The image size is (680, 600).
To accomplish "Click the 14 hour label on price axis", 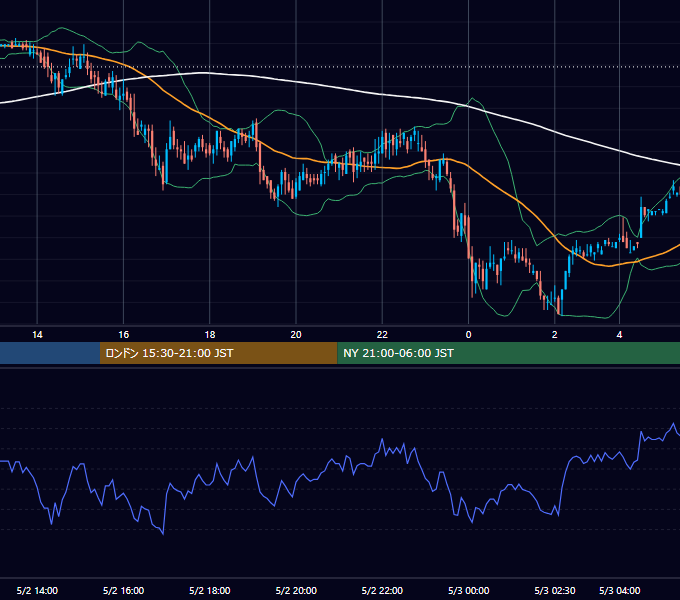I will point(37,335).
